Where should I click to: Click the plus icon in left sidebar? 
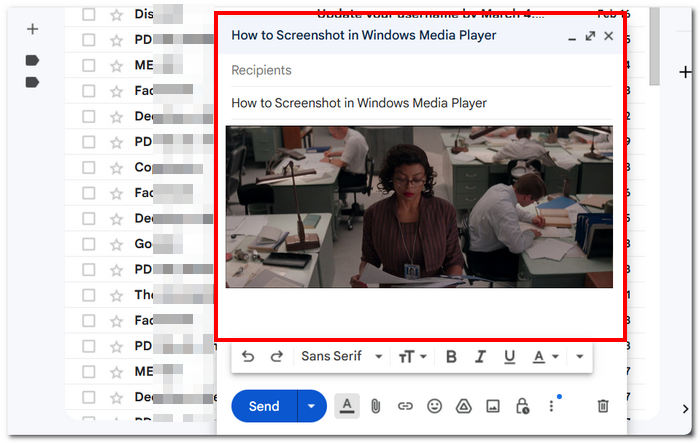click(x=32, y=29)
